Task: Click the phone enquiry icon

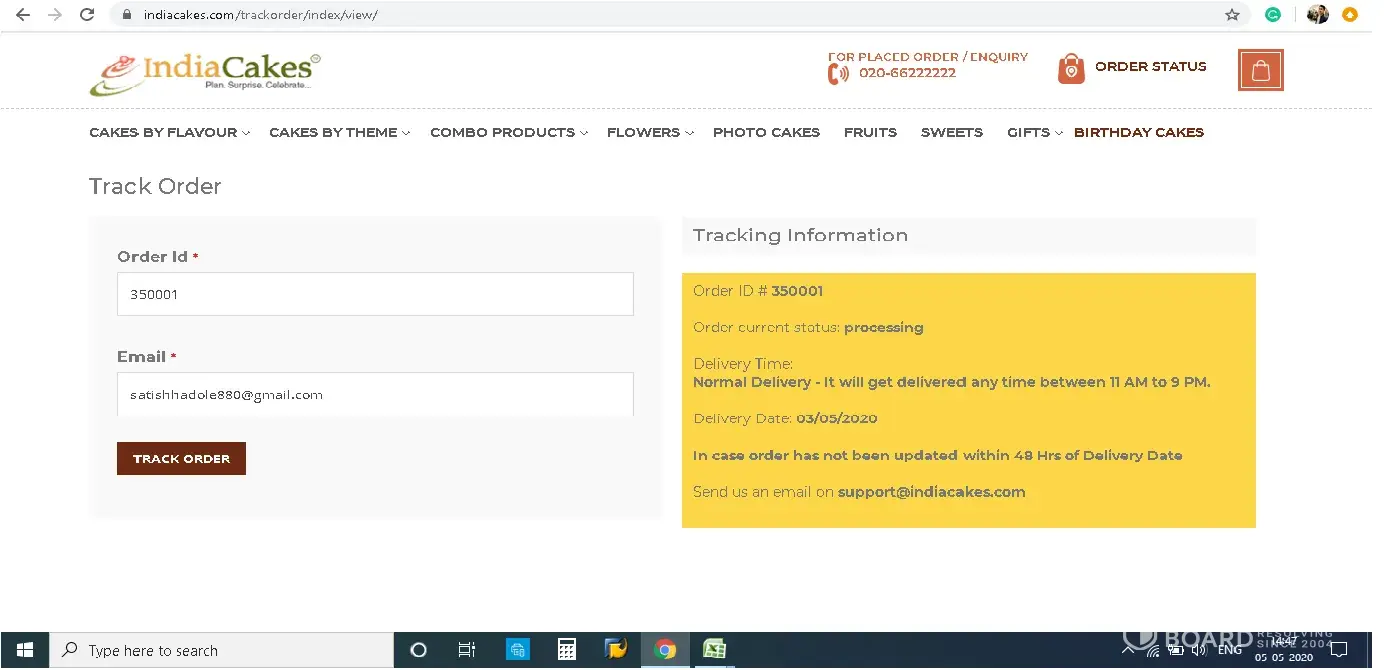Action: [837, 73]
